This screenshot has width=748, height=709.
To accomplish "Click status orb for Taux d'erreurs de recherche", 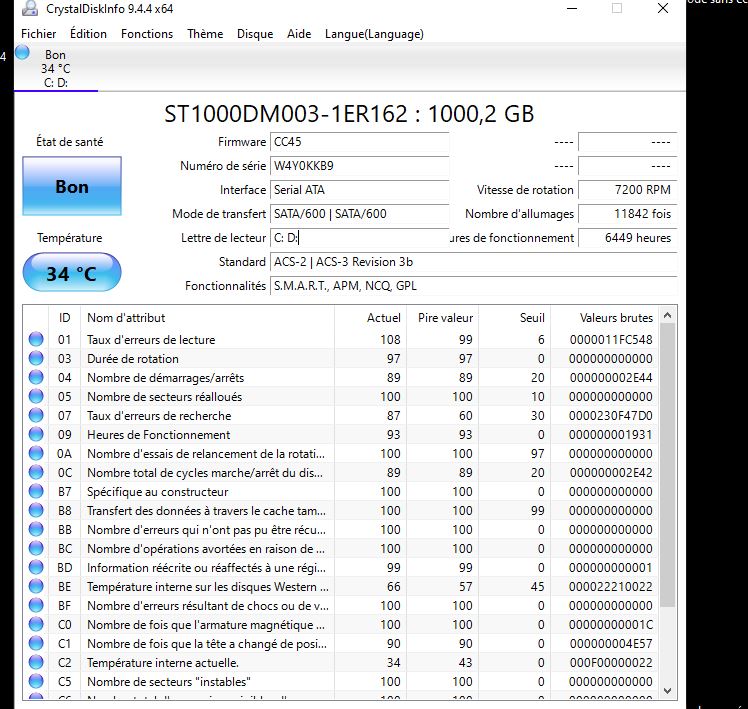I will tap(36, 415).
